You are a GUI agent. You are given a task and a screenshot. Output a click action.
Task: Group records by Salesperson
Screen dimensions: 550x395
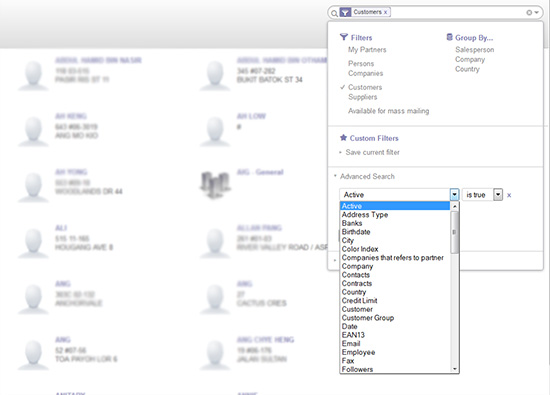pyautogui.click(x=475, y=50)
